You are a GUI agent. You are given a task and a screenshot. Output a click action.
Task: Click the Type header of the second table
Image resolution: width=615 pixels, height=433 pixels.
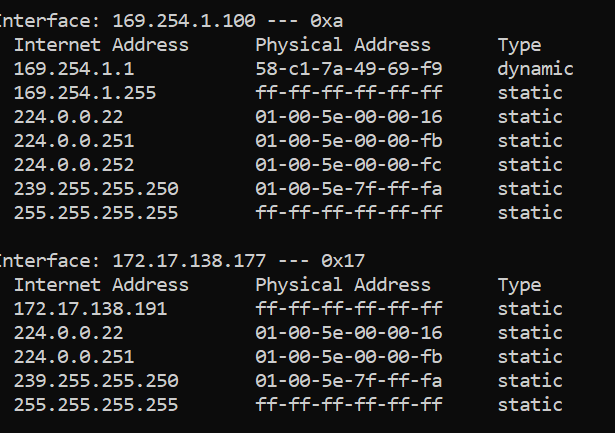tap(519, 285)
